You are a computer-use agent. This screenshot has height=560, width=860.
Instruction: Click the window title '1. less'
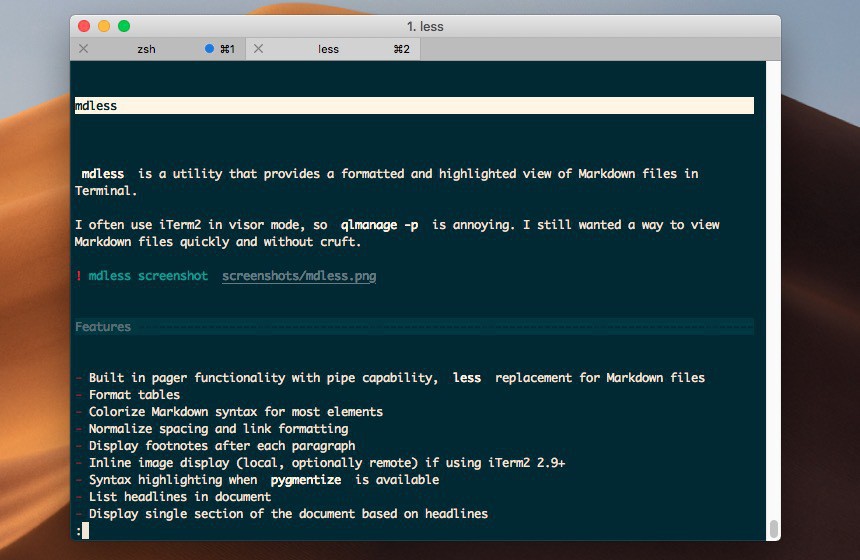[x=425, y=26]
